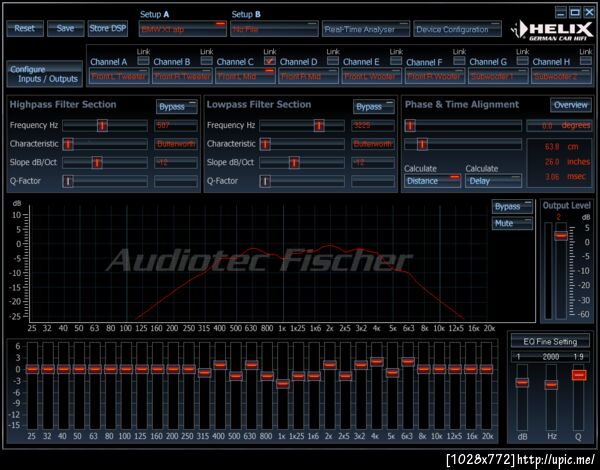Image resolution: width=600 pixels, height=470 pixels.
Task: Toggle Link checkbox for Channel H
Action: [x=585, y=60]
